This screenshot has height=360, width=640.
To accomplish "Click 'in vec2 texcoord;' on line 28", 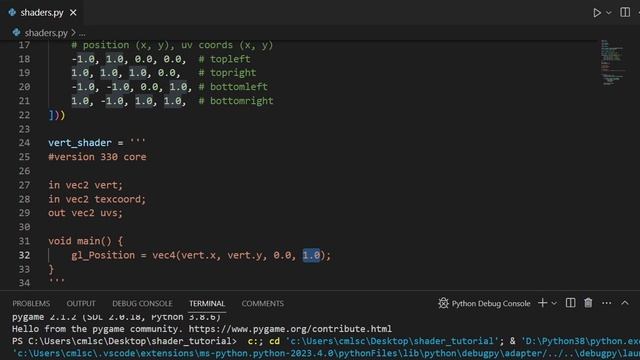I will click(97, 199).
